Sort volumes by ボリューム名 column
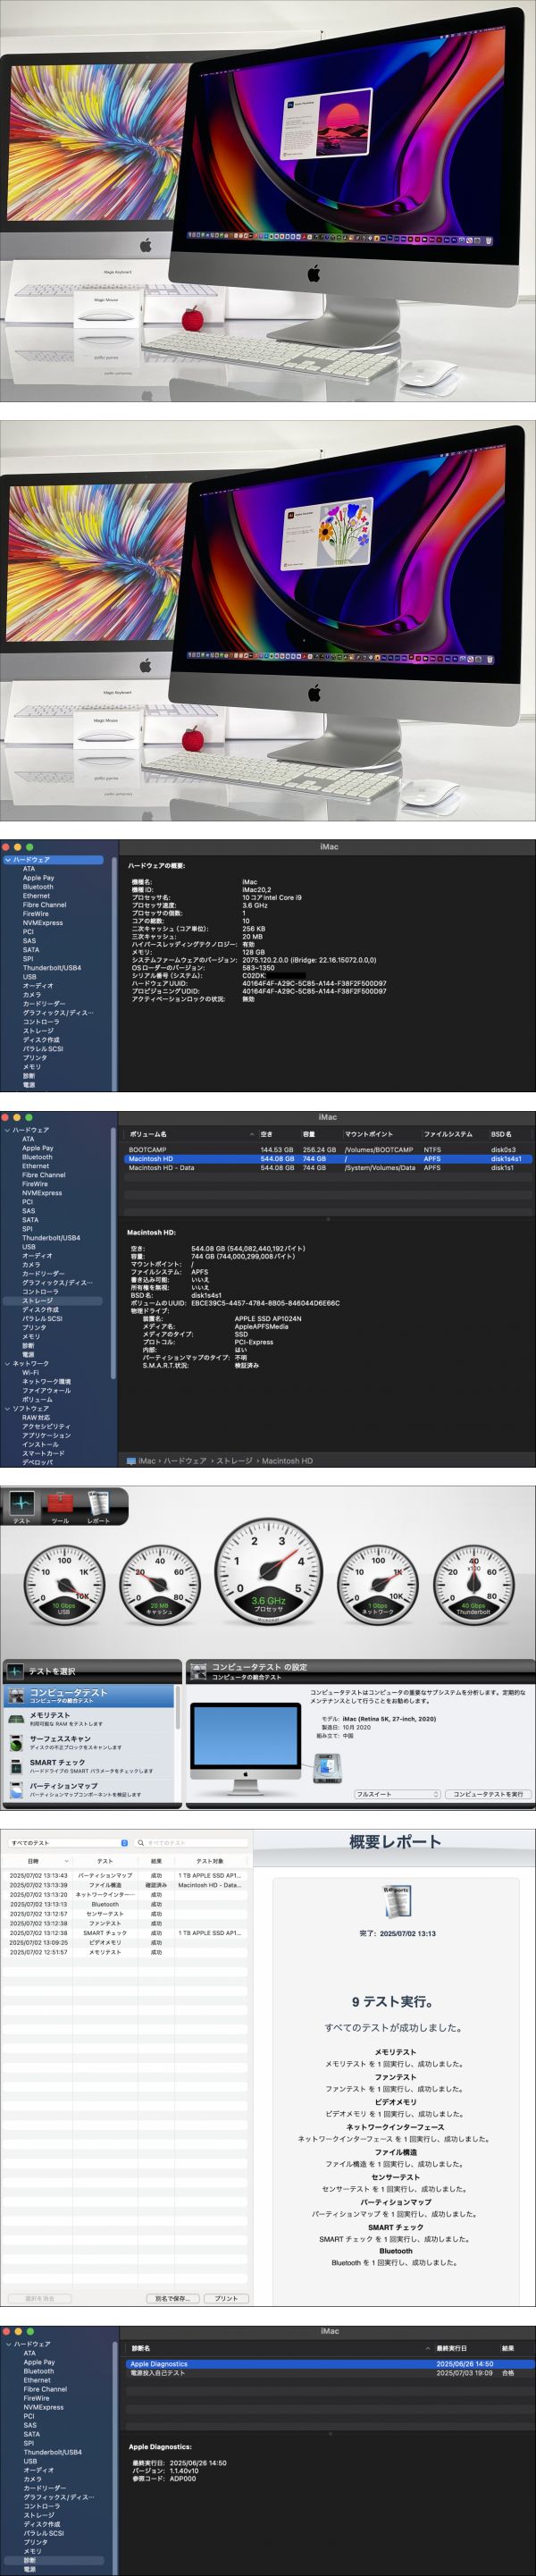 (x=190, y=1134)
